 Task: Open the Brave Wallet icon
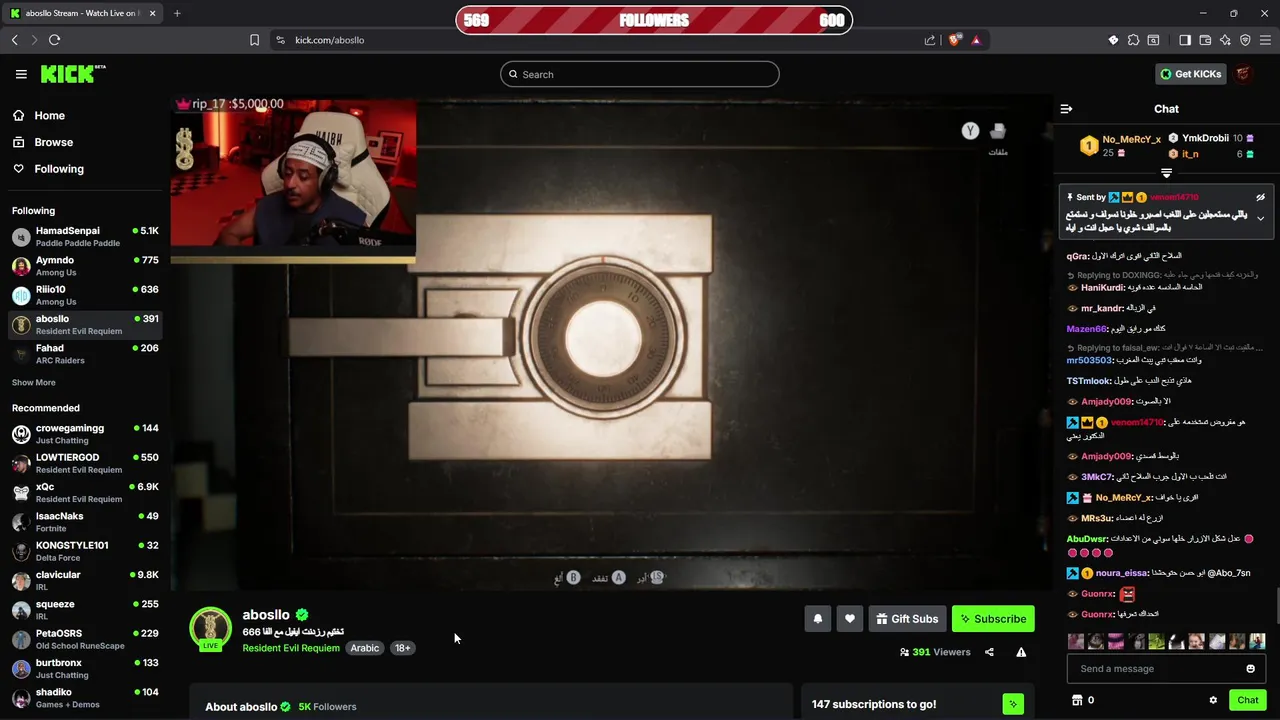1205,40
